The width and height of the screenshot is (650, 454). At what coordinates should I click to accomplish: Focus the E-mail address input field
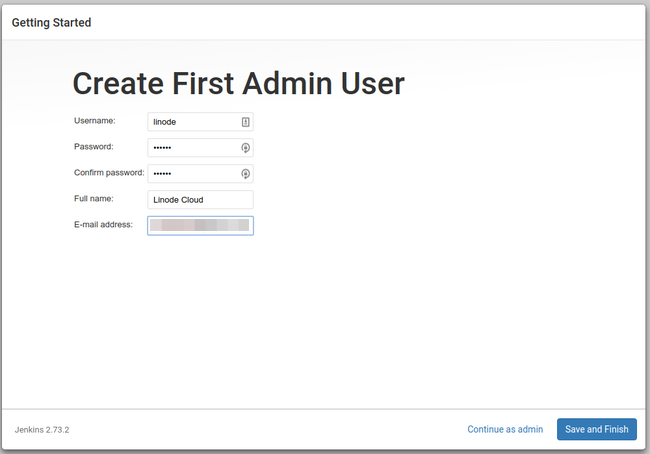tap(200, 226)
